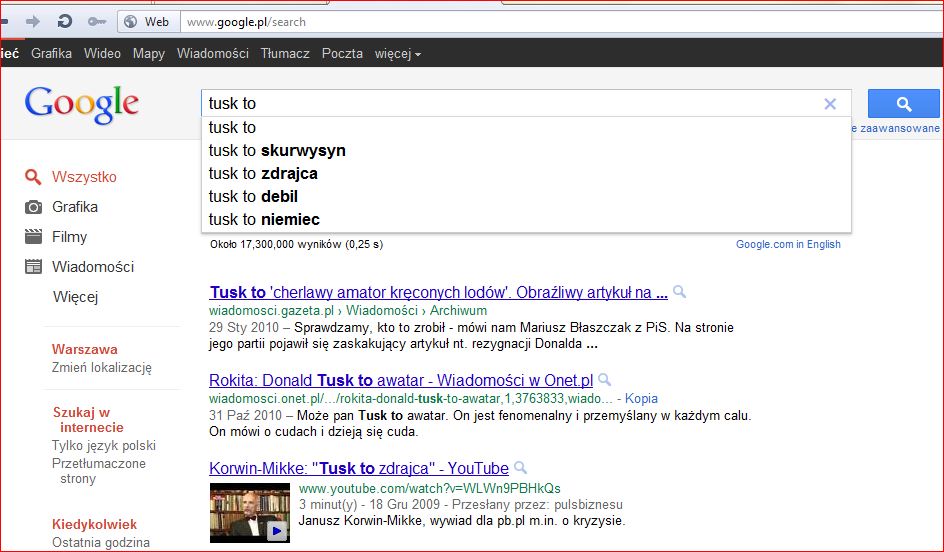Open the Kopia cached link for Onet result
The image size is (944, 552).
[x=641, y=398]
